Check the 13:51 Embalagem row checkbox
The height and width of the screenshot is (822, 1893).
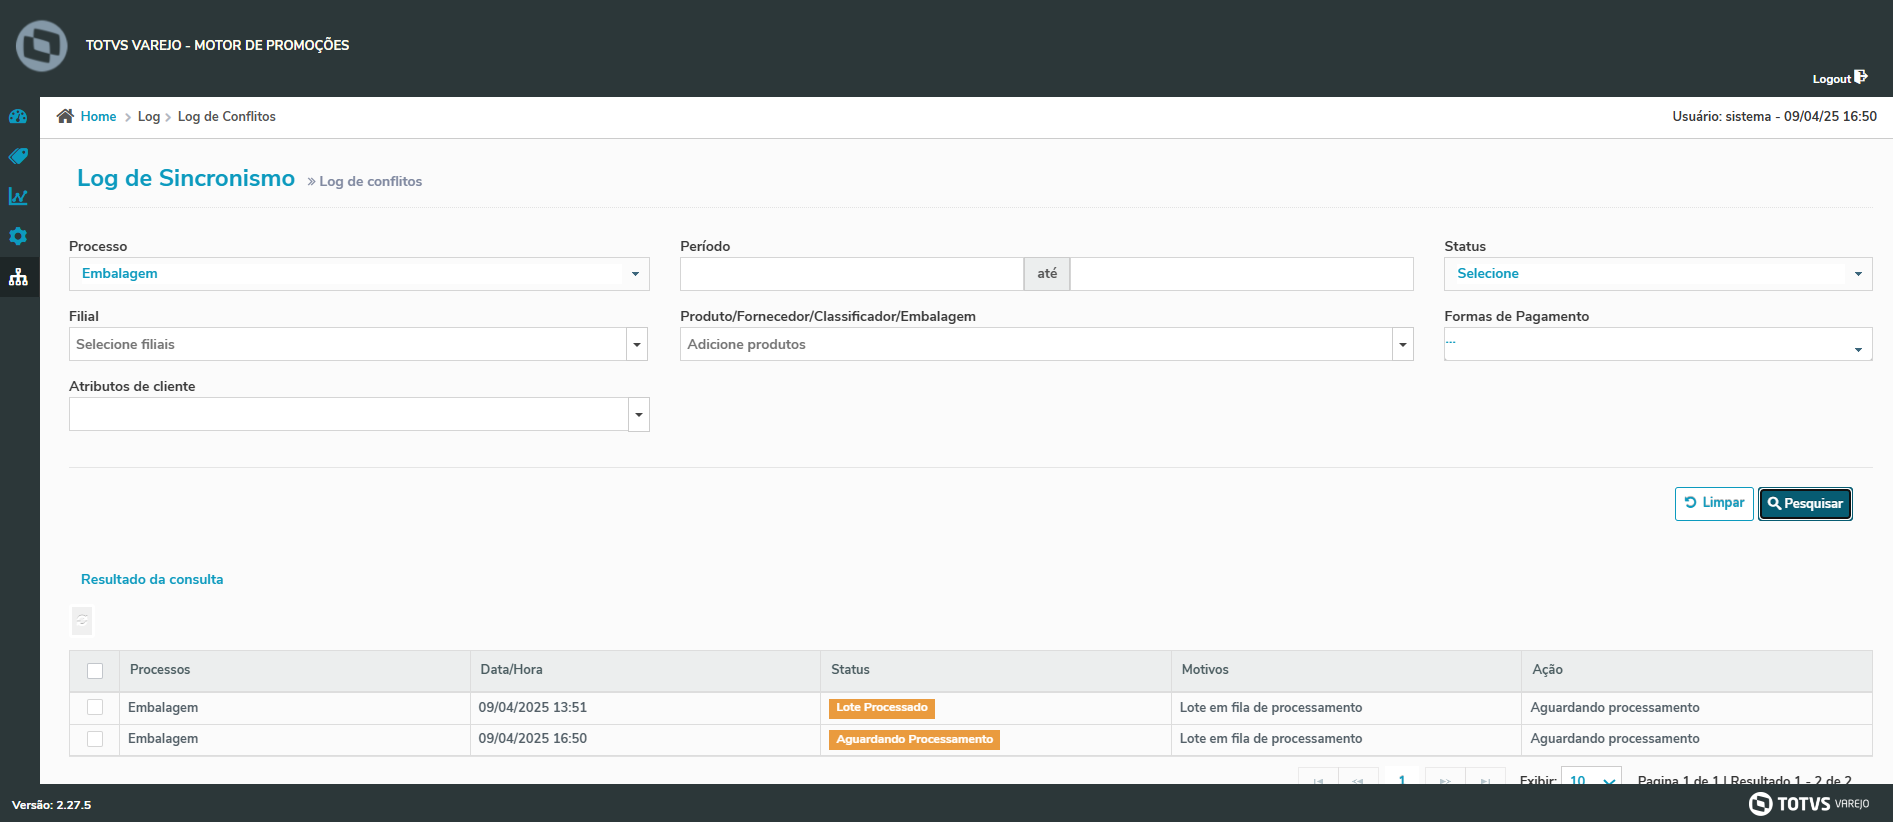point(95,707)
